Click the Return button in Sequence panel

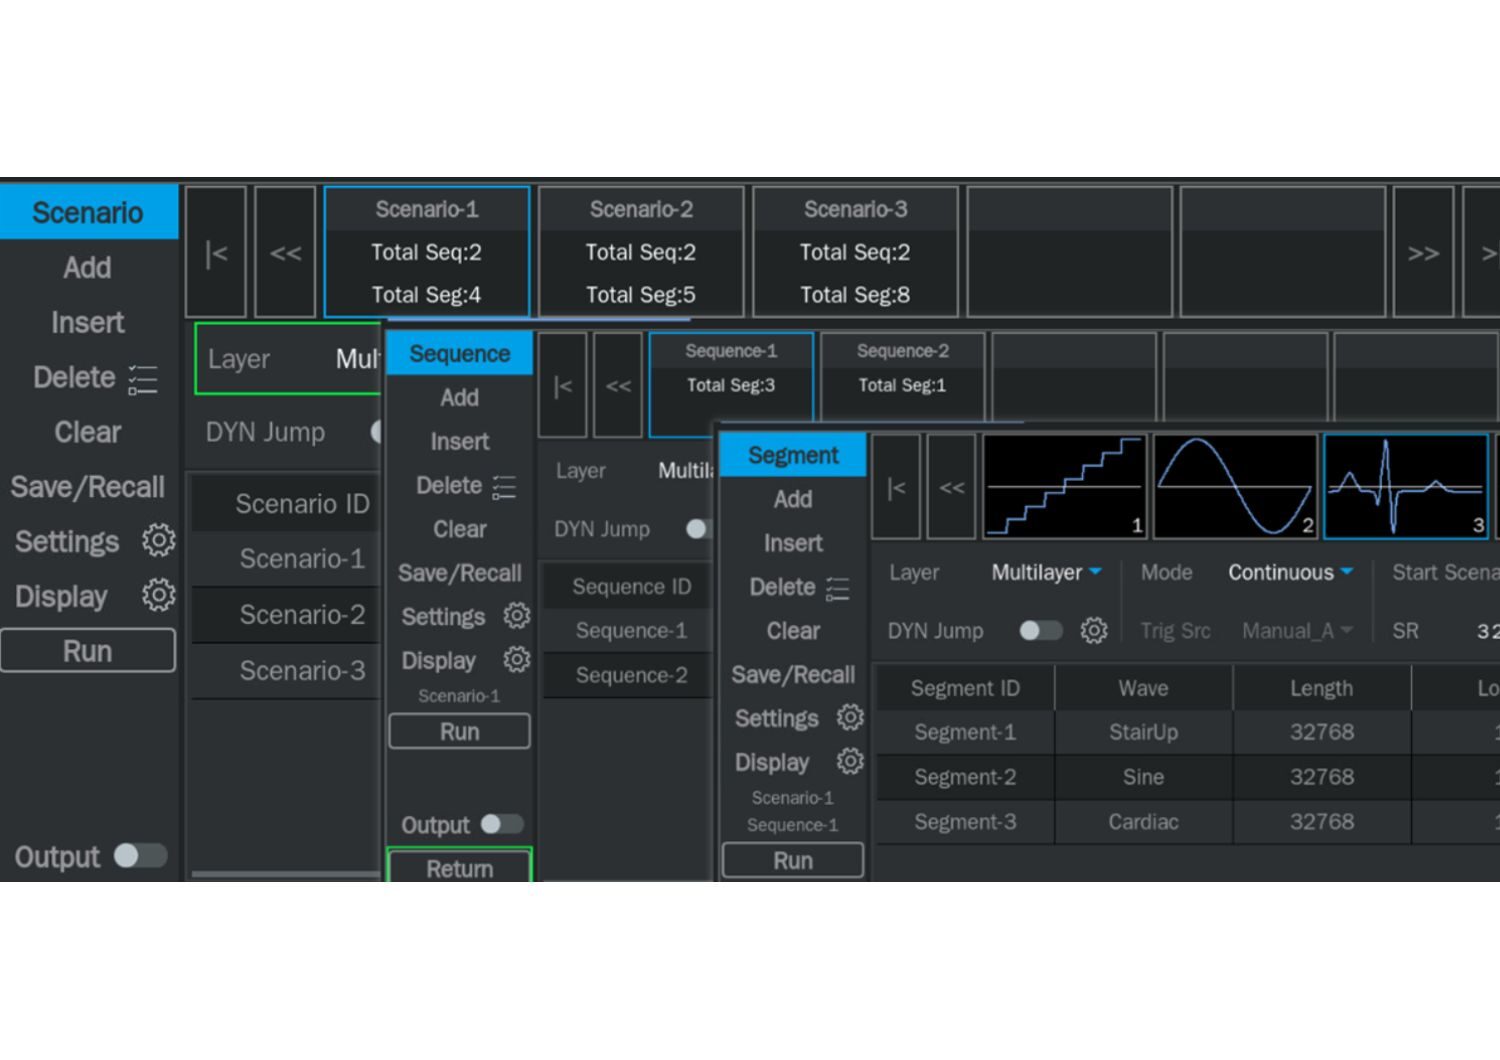tap(460, 866)
